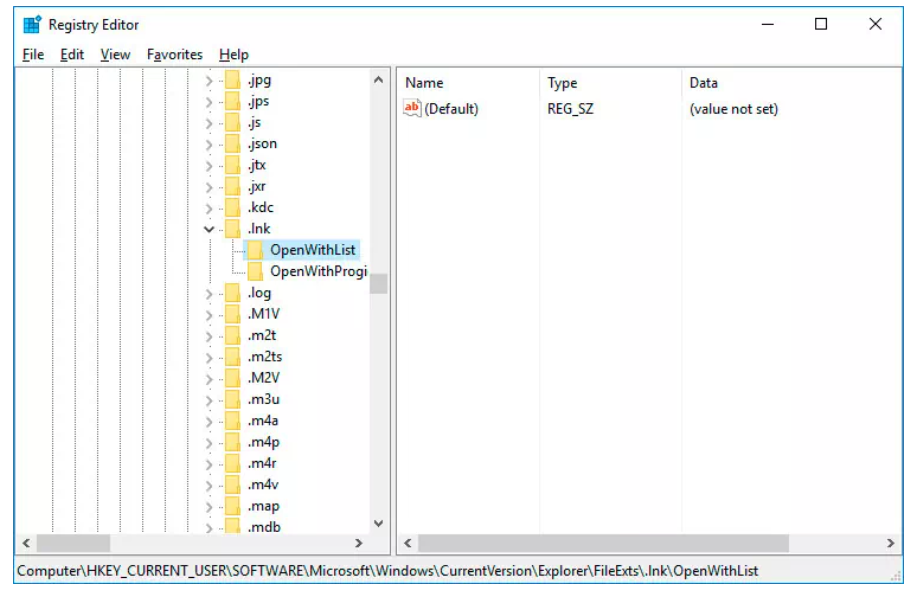914x594 pixels.
Task: Click the .m2t folder icon
Action: point(233,335)
